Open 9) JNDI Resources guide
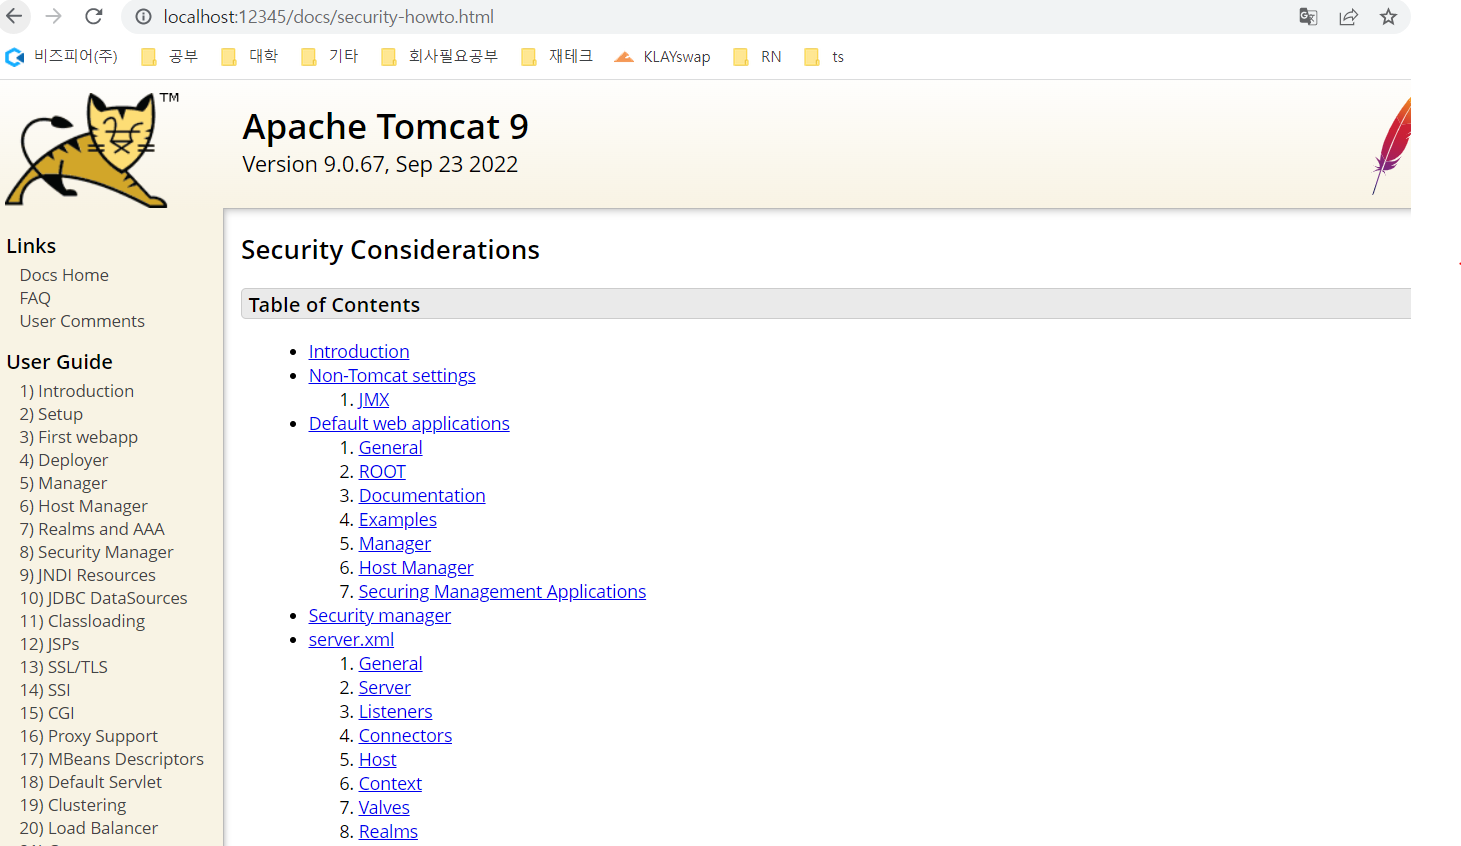This screenshot has height=846, width=1461. [88, 575]
